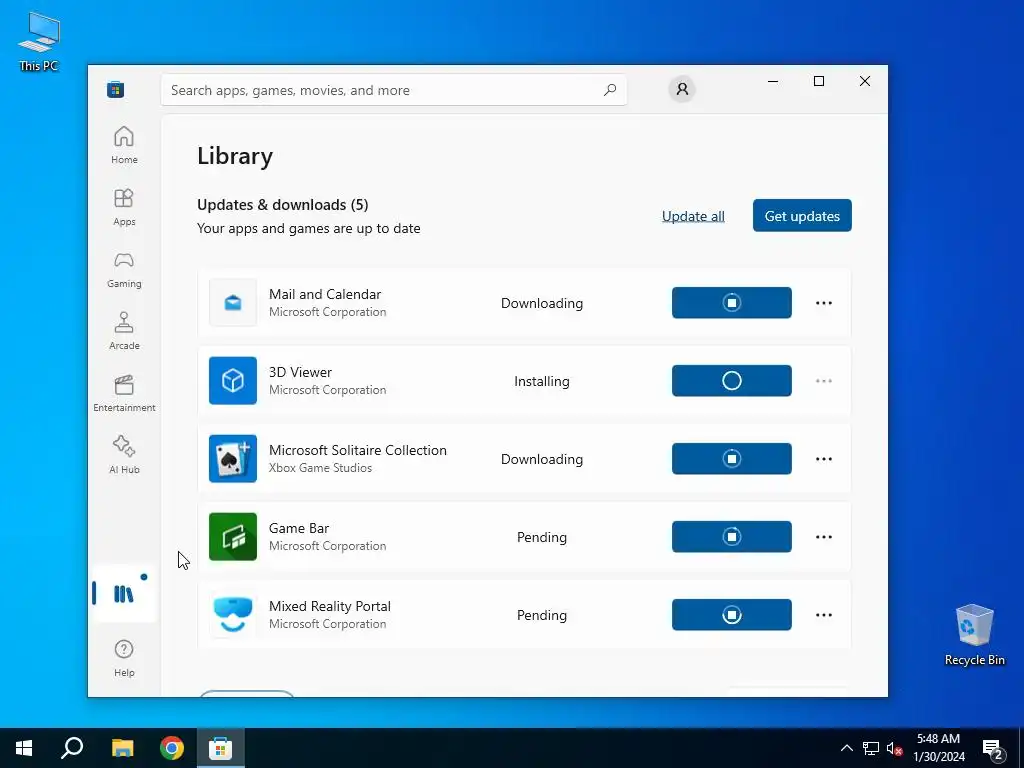This screenshot has width=1024, height=768.
Task: Open more options for Microsoft Solitaire Collection
Action: click(x=824, y=459)
